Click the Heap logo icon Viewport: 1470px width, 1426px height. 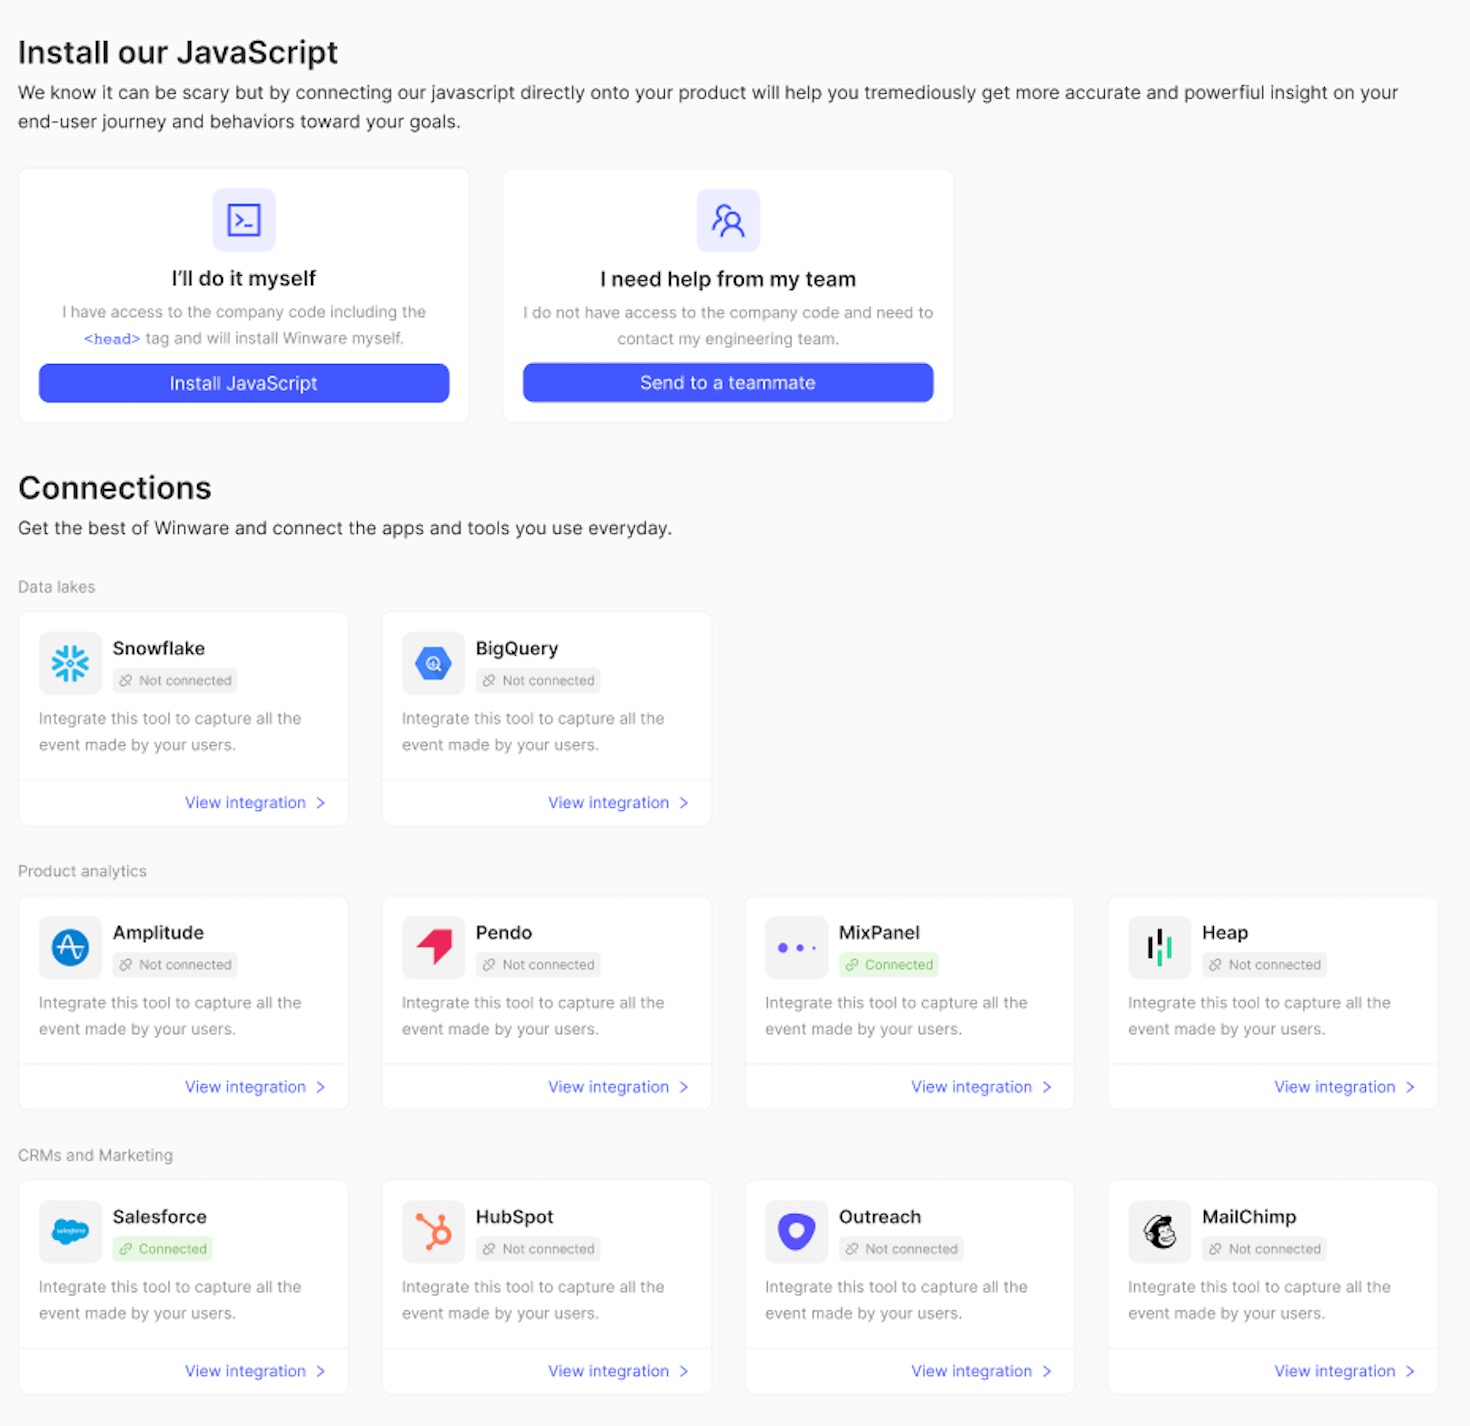[1159, 947]
